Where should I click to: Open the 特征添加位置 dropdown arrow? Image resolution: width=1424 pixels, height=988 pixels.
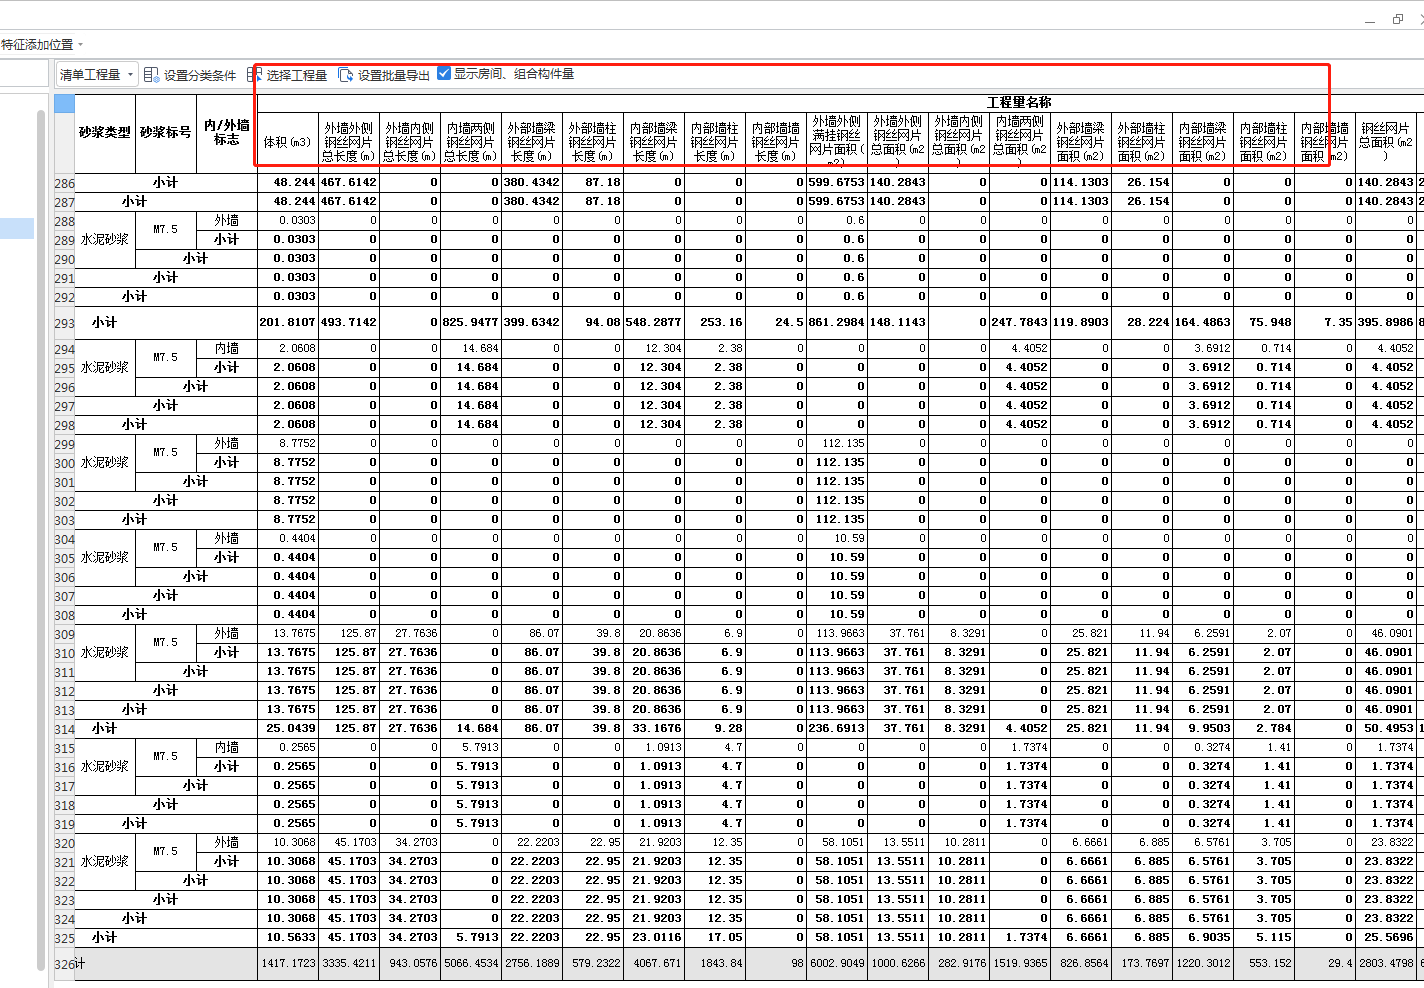[x=80, y=44]
